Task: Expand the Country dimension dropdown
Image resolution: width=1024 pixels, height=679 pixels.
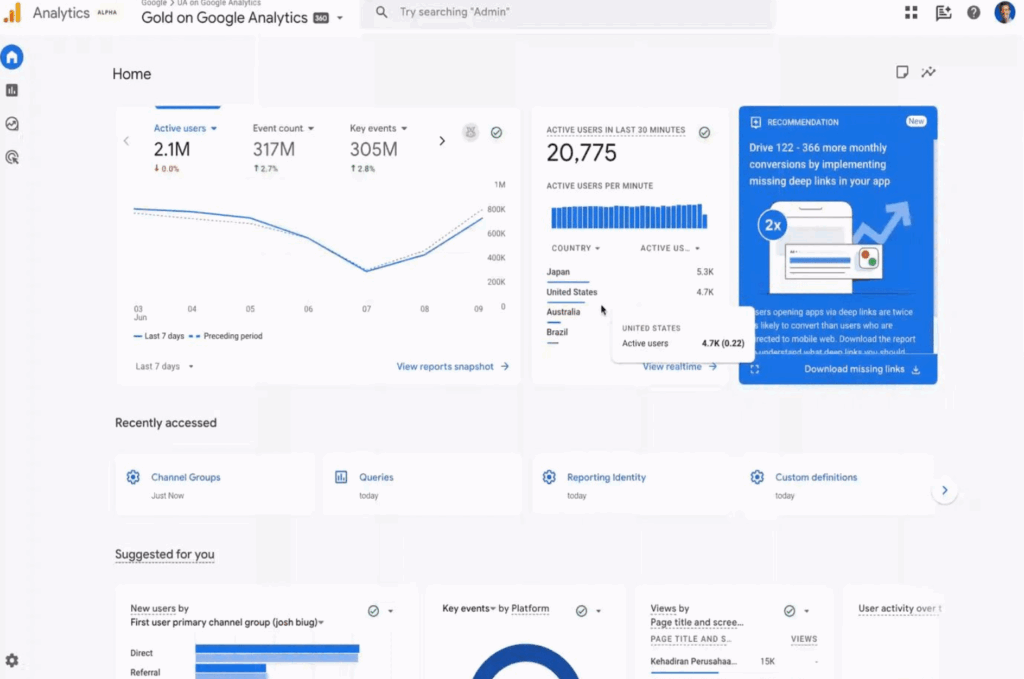Action: (575, 248)
